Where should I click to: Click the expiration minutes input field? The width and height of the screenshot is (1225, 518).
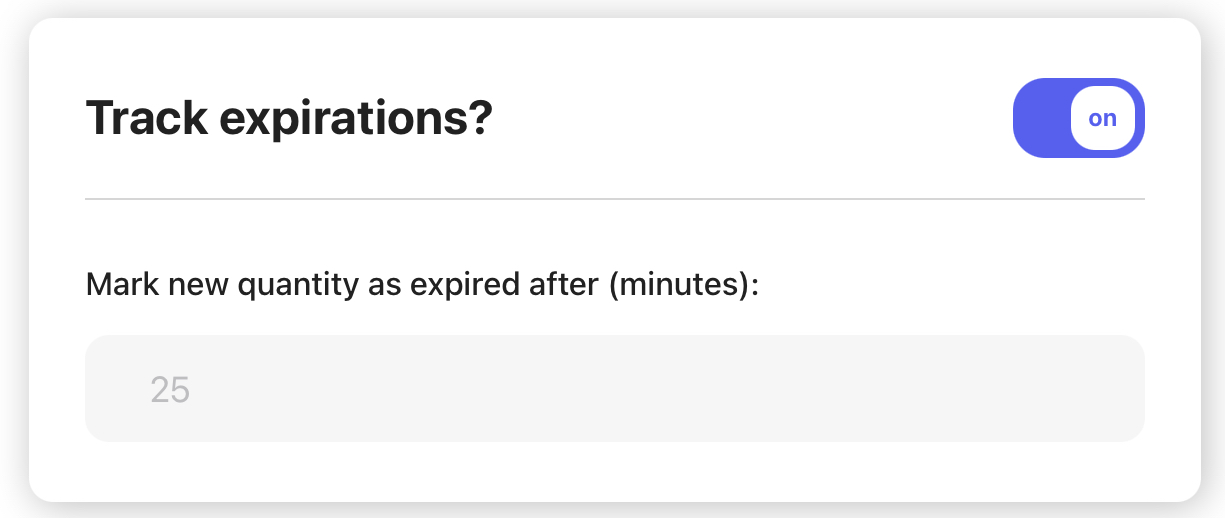(614, 388)
